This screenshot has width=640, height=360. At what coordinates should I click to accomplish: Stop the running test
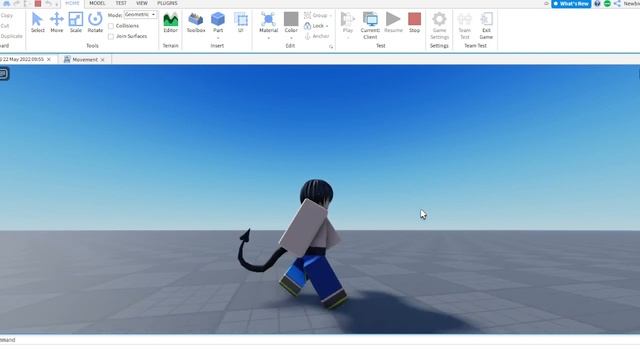click(x=414, y=22)
